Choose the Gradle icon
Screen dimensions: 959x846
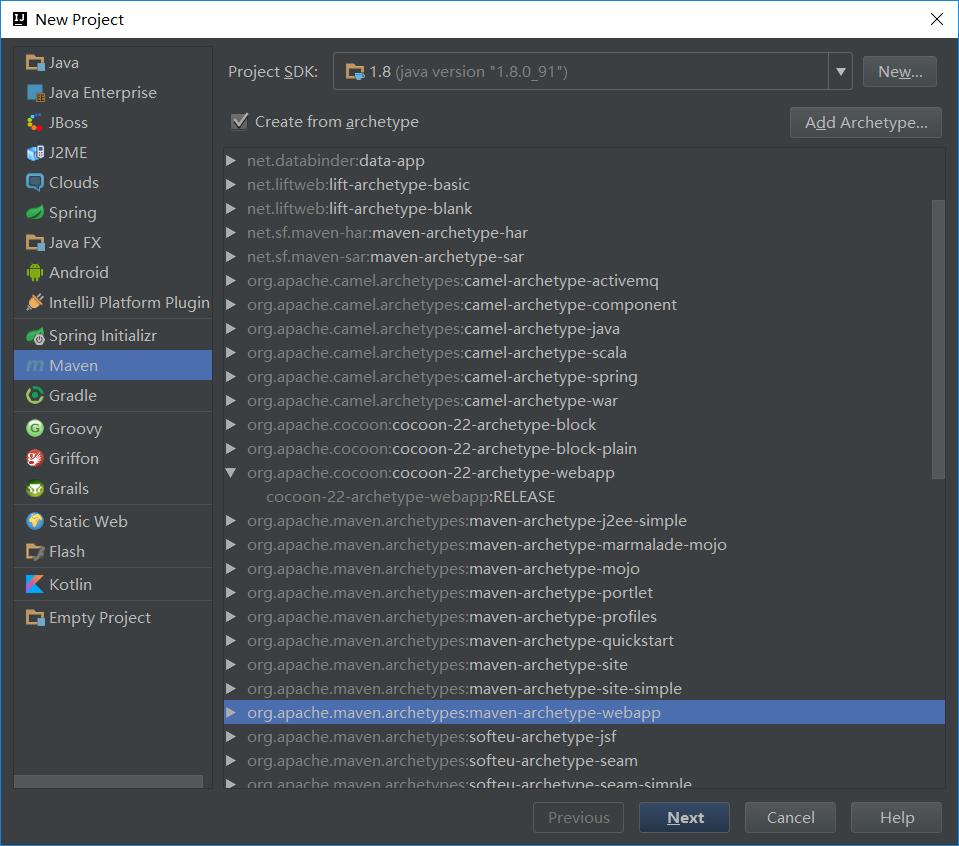[35, 396]
